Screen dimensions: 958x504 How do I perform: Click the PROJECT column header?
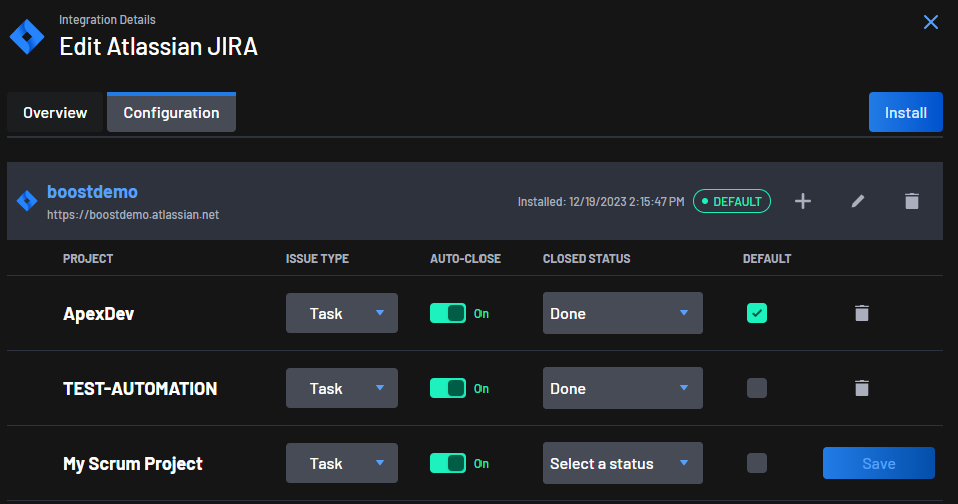88,258
